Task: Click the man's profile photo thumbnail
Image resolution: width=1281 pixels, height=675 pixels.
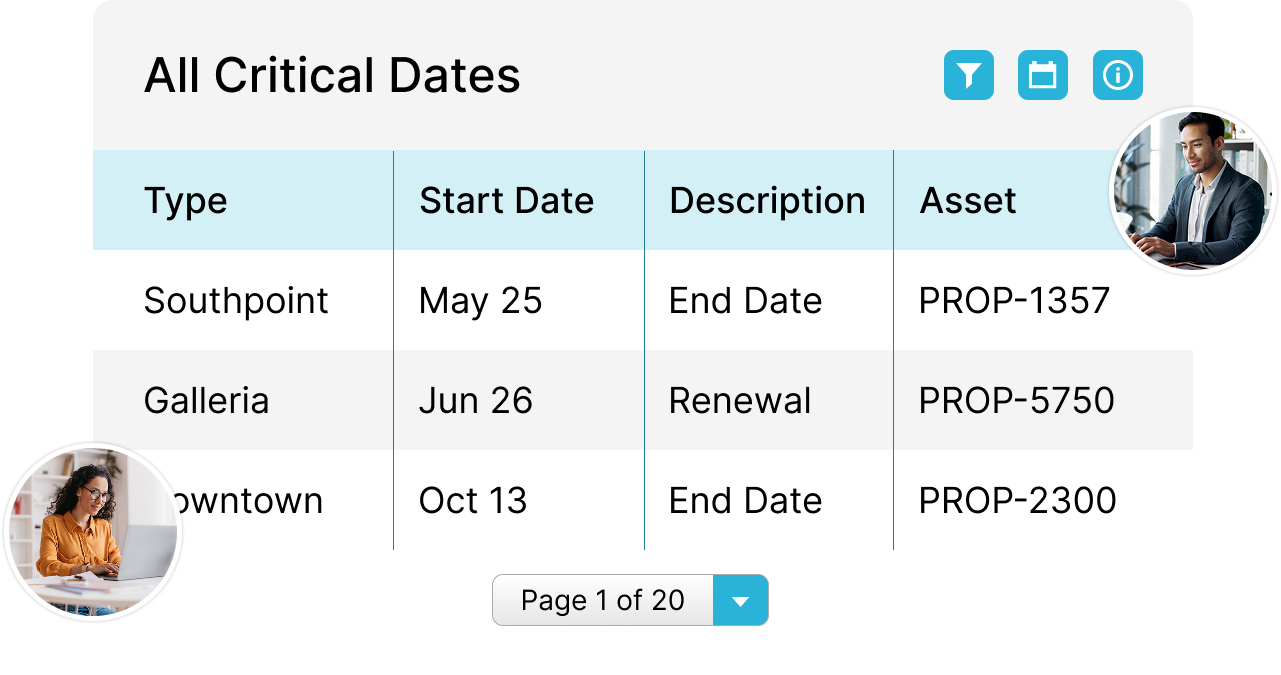Action: point(1195,191)
